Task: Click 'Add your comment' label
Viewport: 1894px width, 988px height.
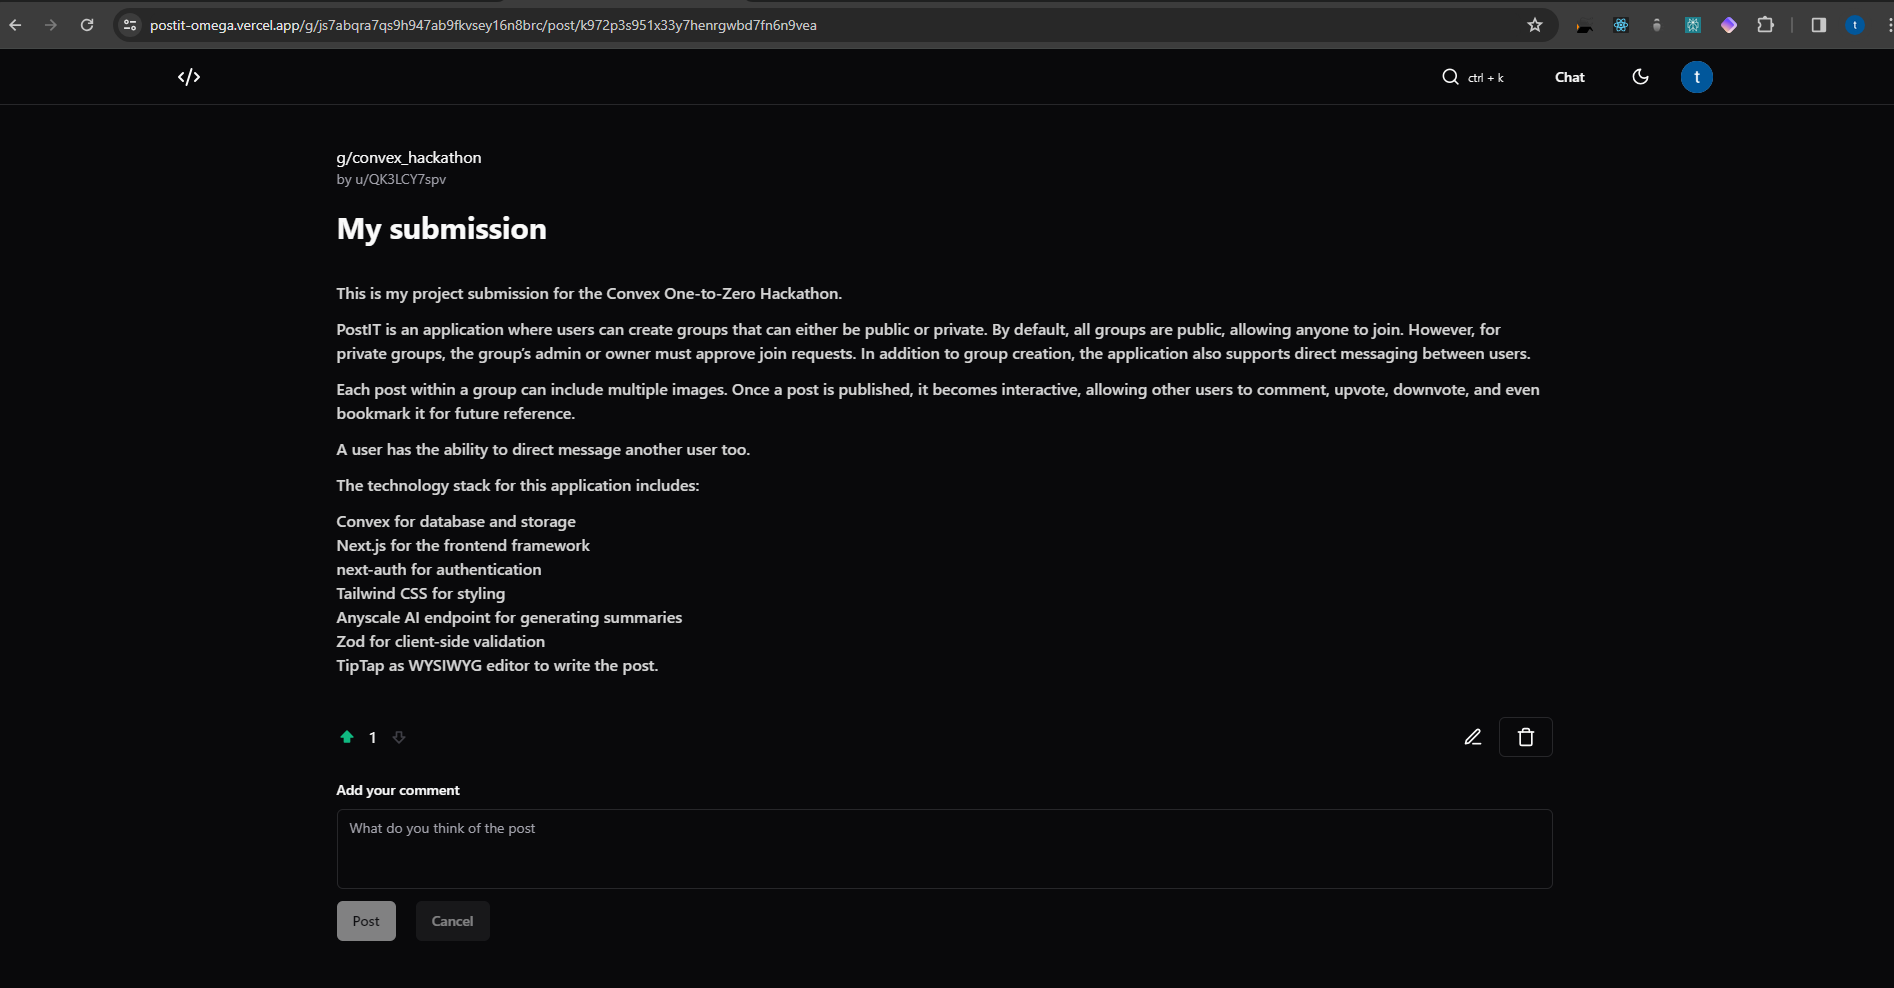Action: click(x=398, y=790)
